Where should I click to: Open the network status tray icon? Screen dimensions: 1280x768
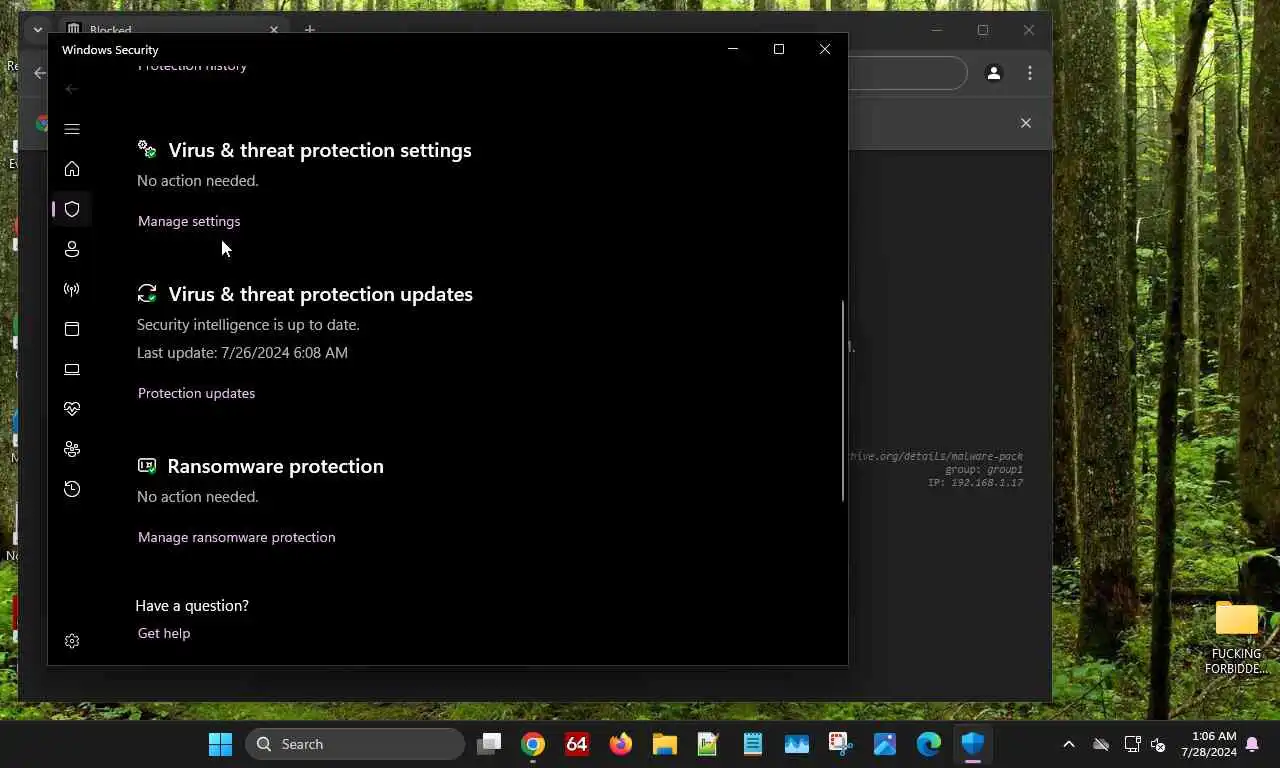(1132, 744)
